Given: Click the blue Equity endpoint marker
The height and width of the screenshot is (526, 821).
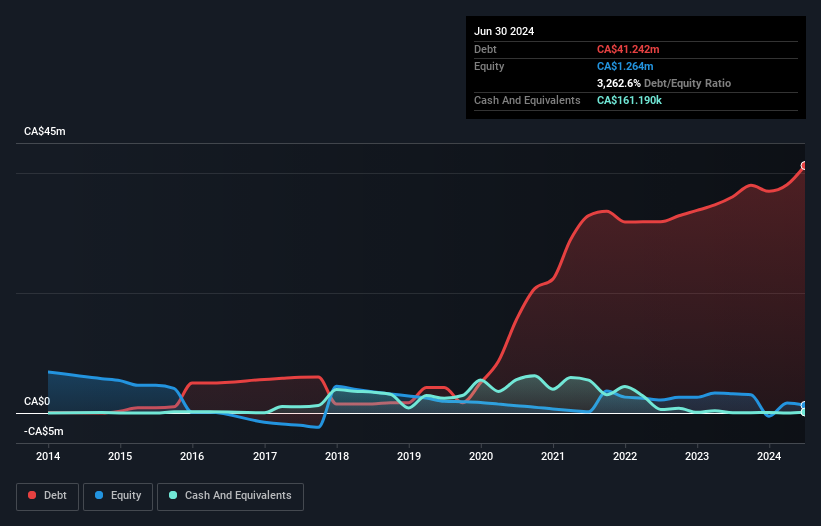Looking at the screenshot, I should [x=804, y=405].
